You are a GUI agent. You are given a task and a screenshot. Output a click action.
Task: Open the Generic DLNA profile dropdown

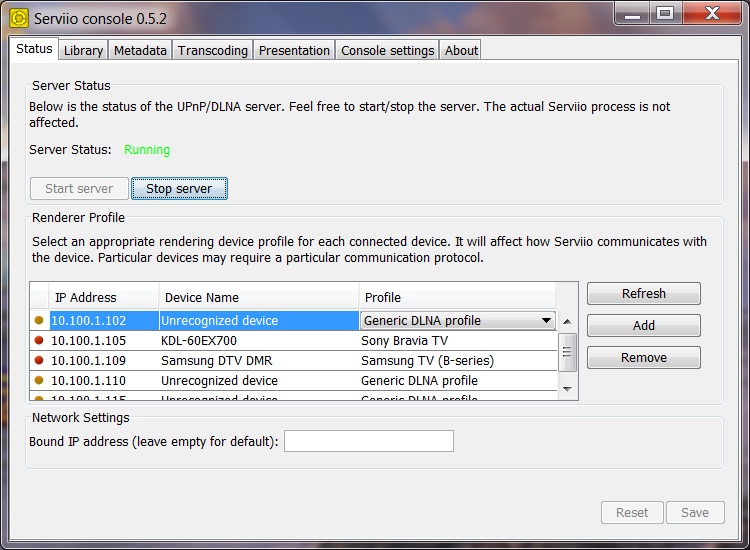coord(546,321)
